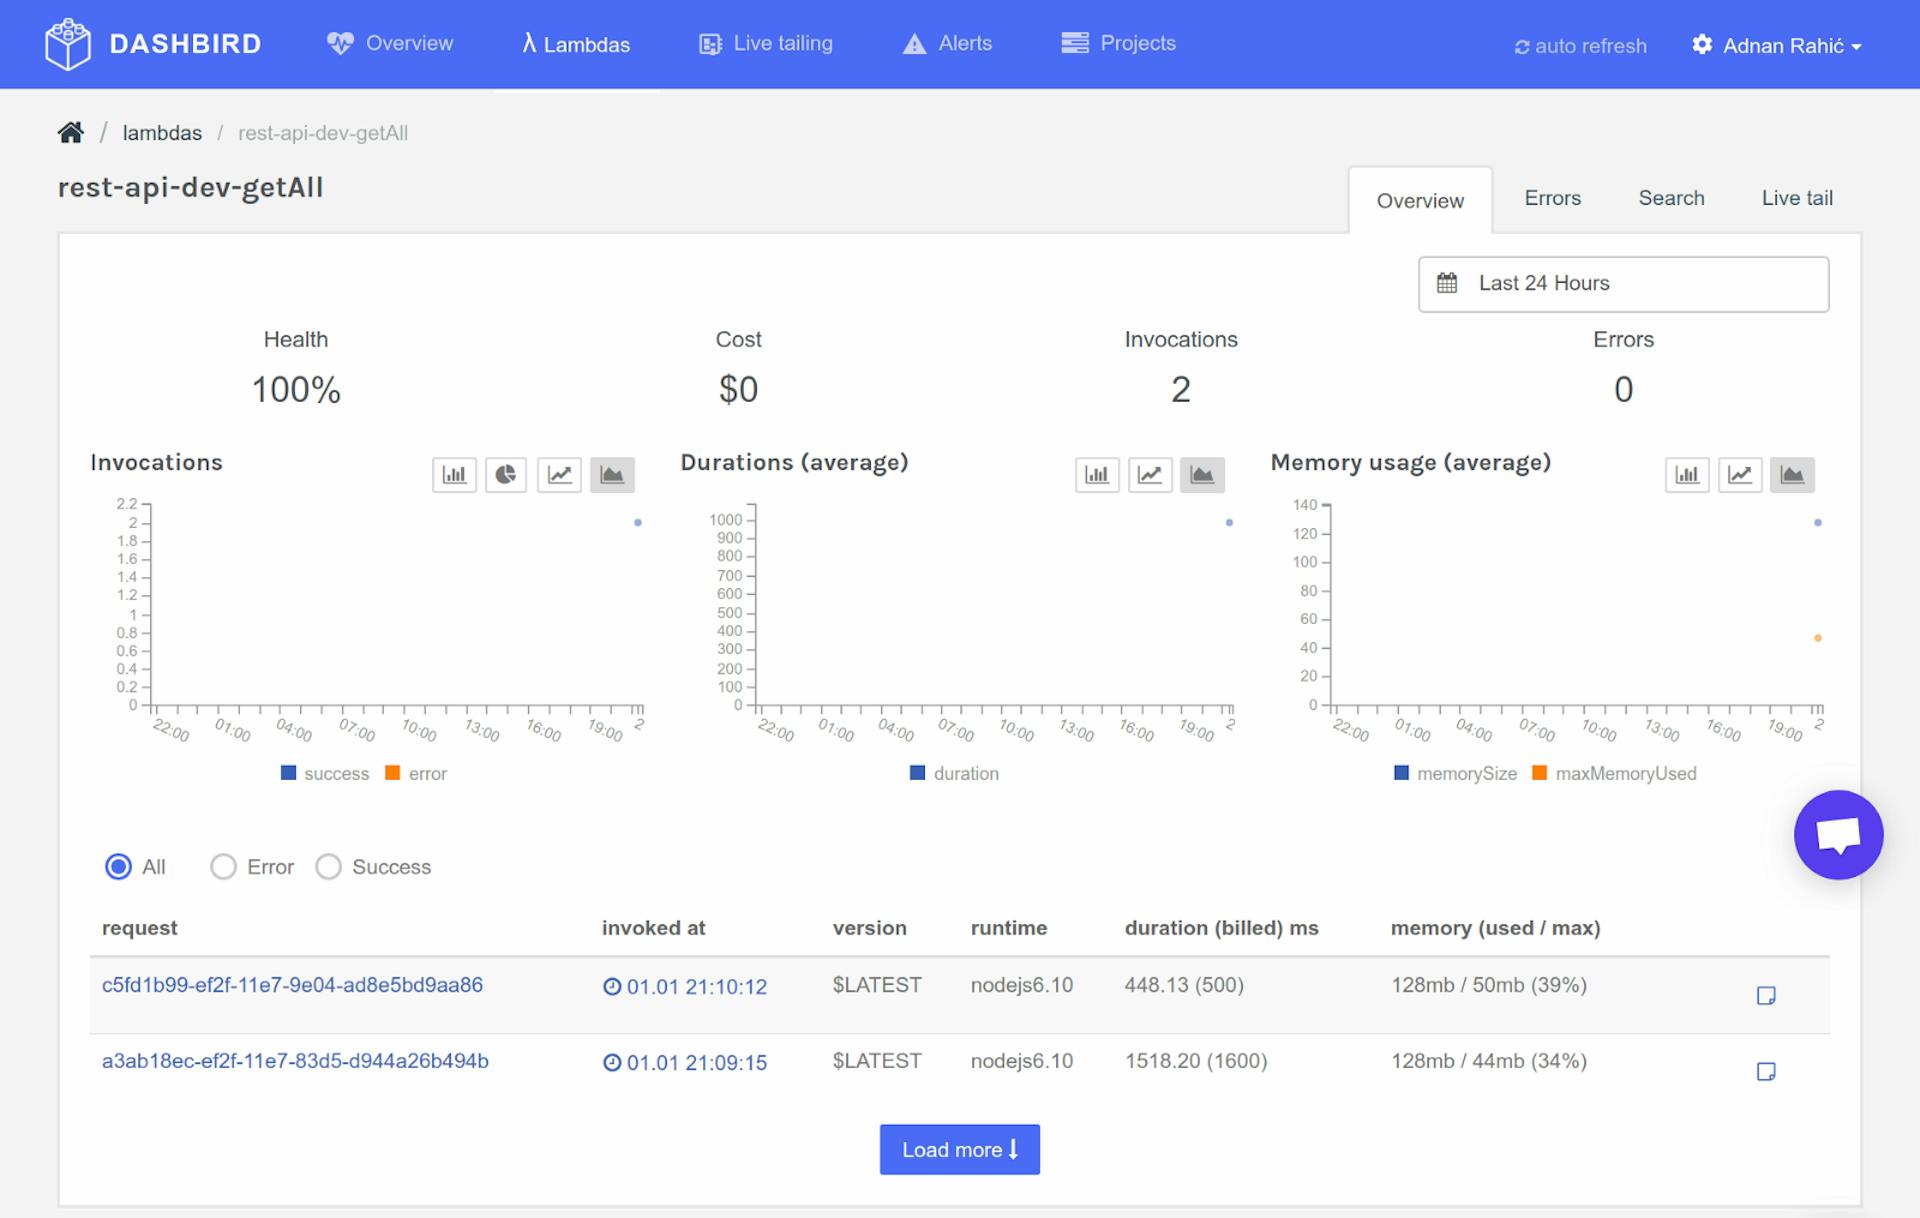This screenshot has height=1218, width=1920.
Task: Open the Alerts section from top navigation
Action: pyautogui.click(x=948, y=43)
